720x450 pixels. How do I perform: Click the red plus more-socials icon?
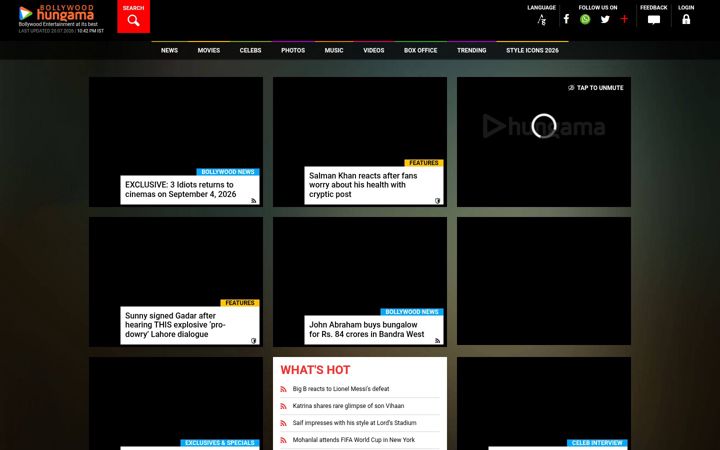pos(624,19)
